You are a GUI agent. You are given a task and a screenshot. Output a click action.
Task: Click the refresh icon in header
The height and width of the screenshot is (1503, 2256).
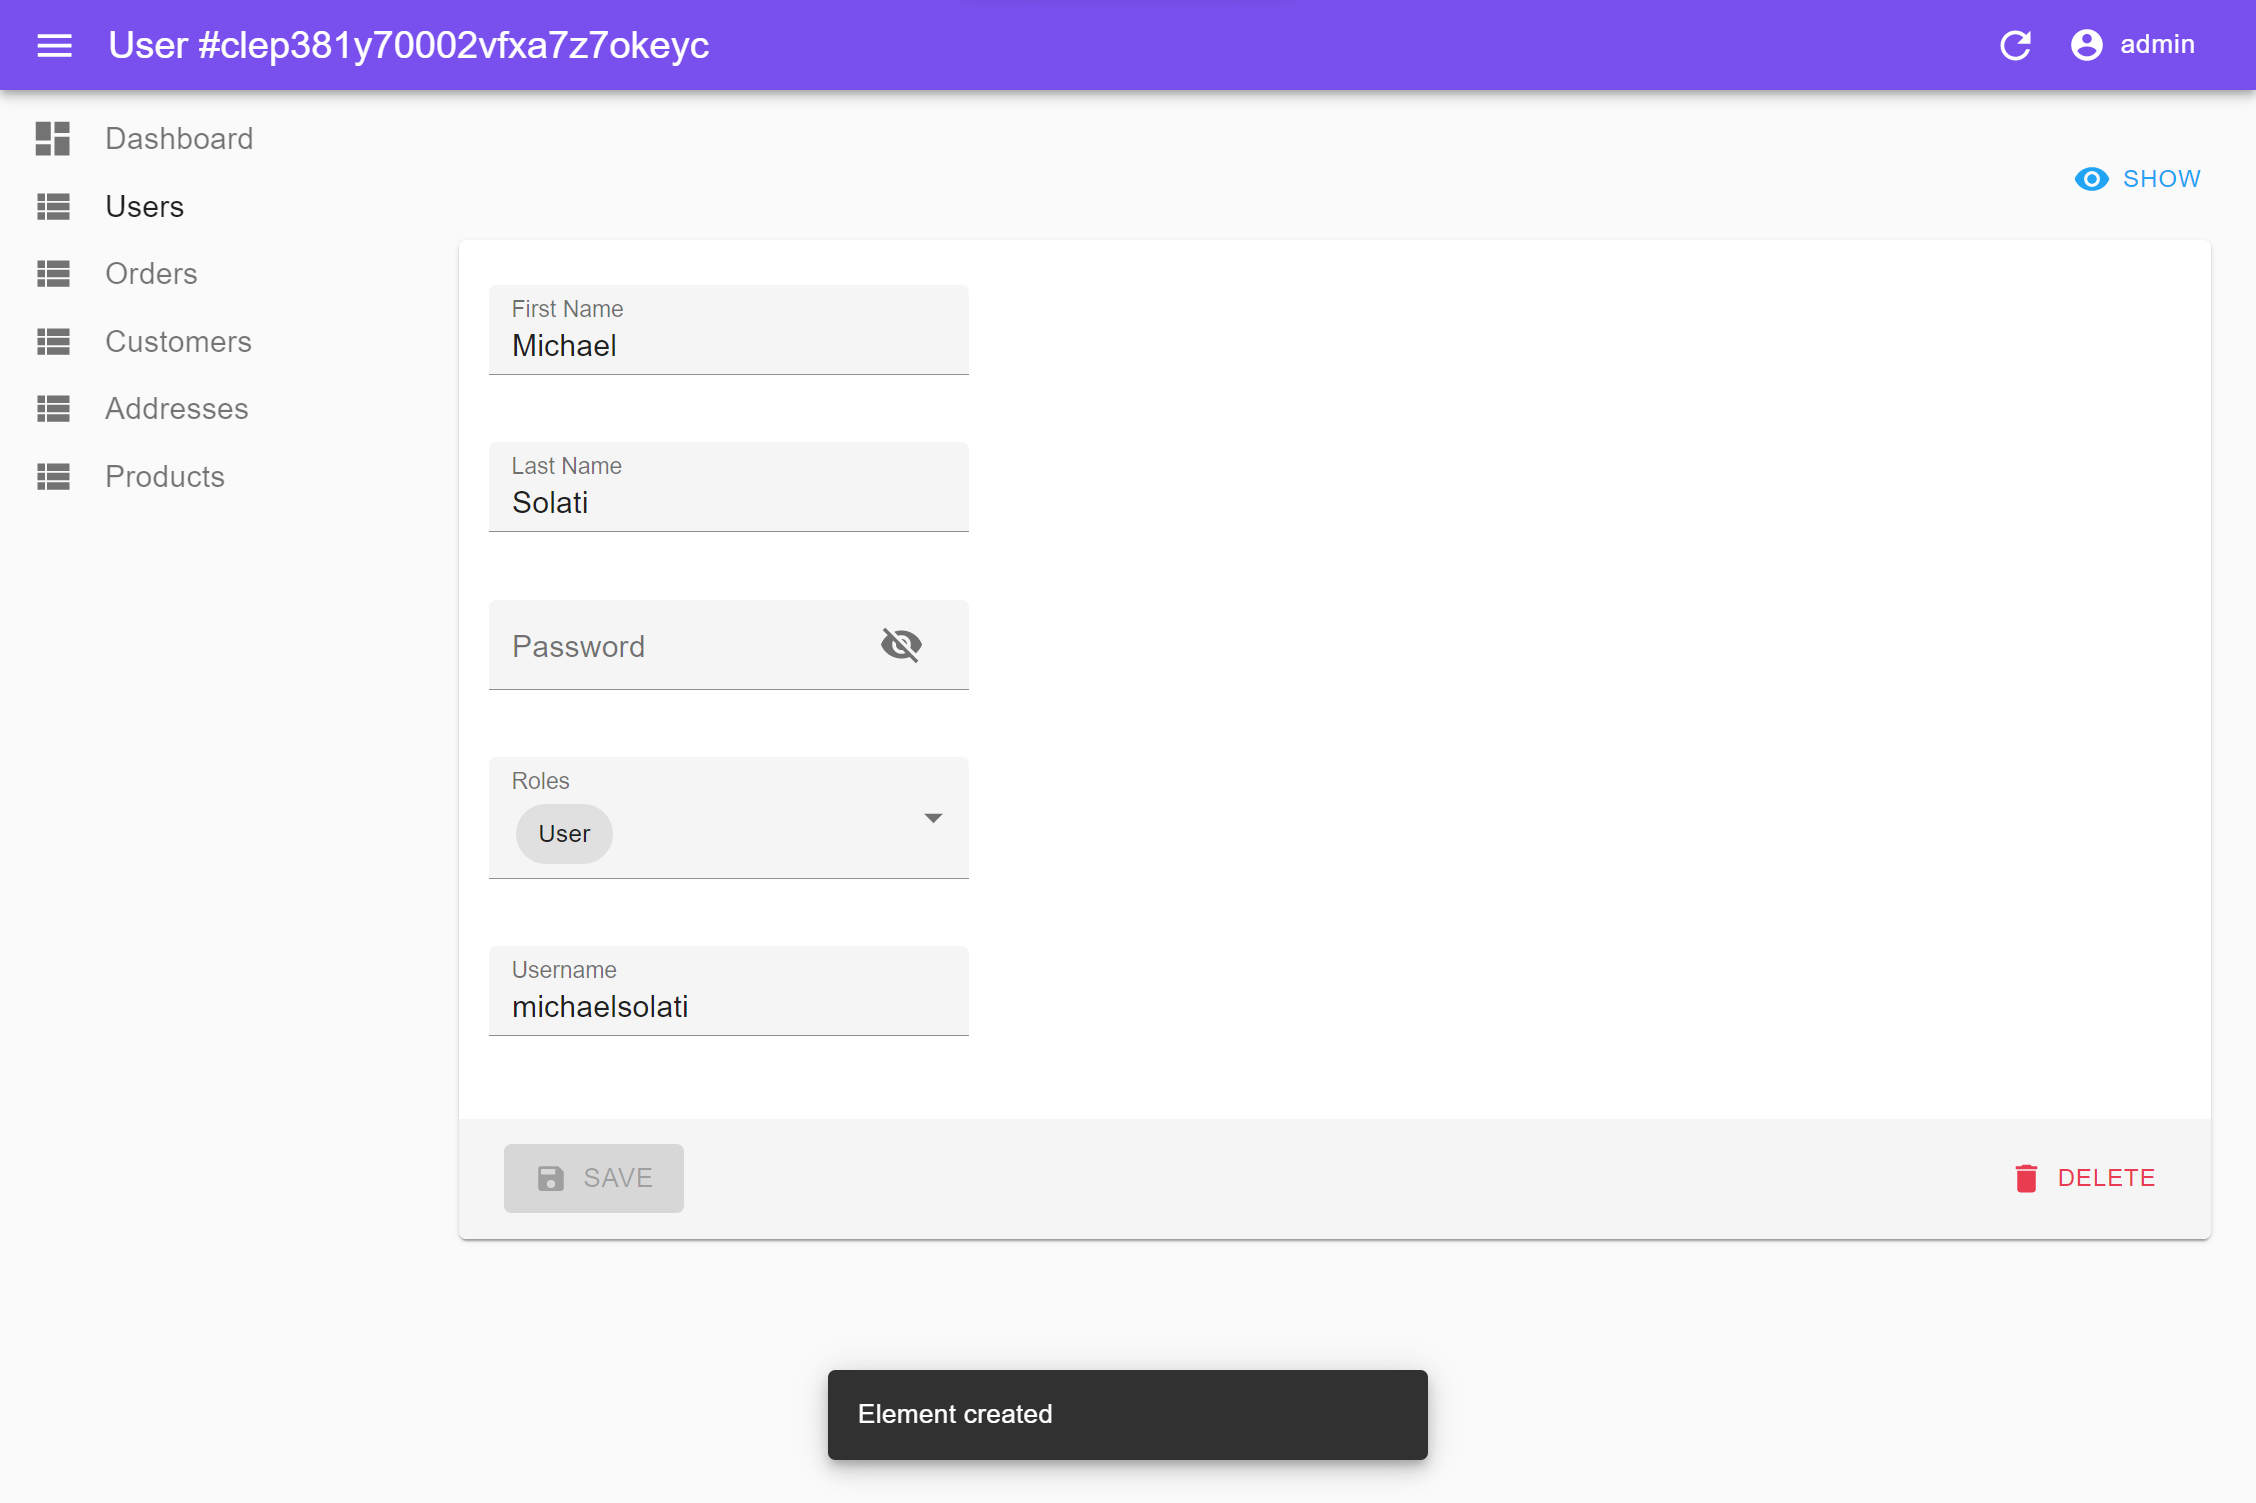(2015, 45)
